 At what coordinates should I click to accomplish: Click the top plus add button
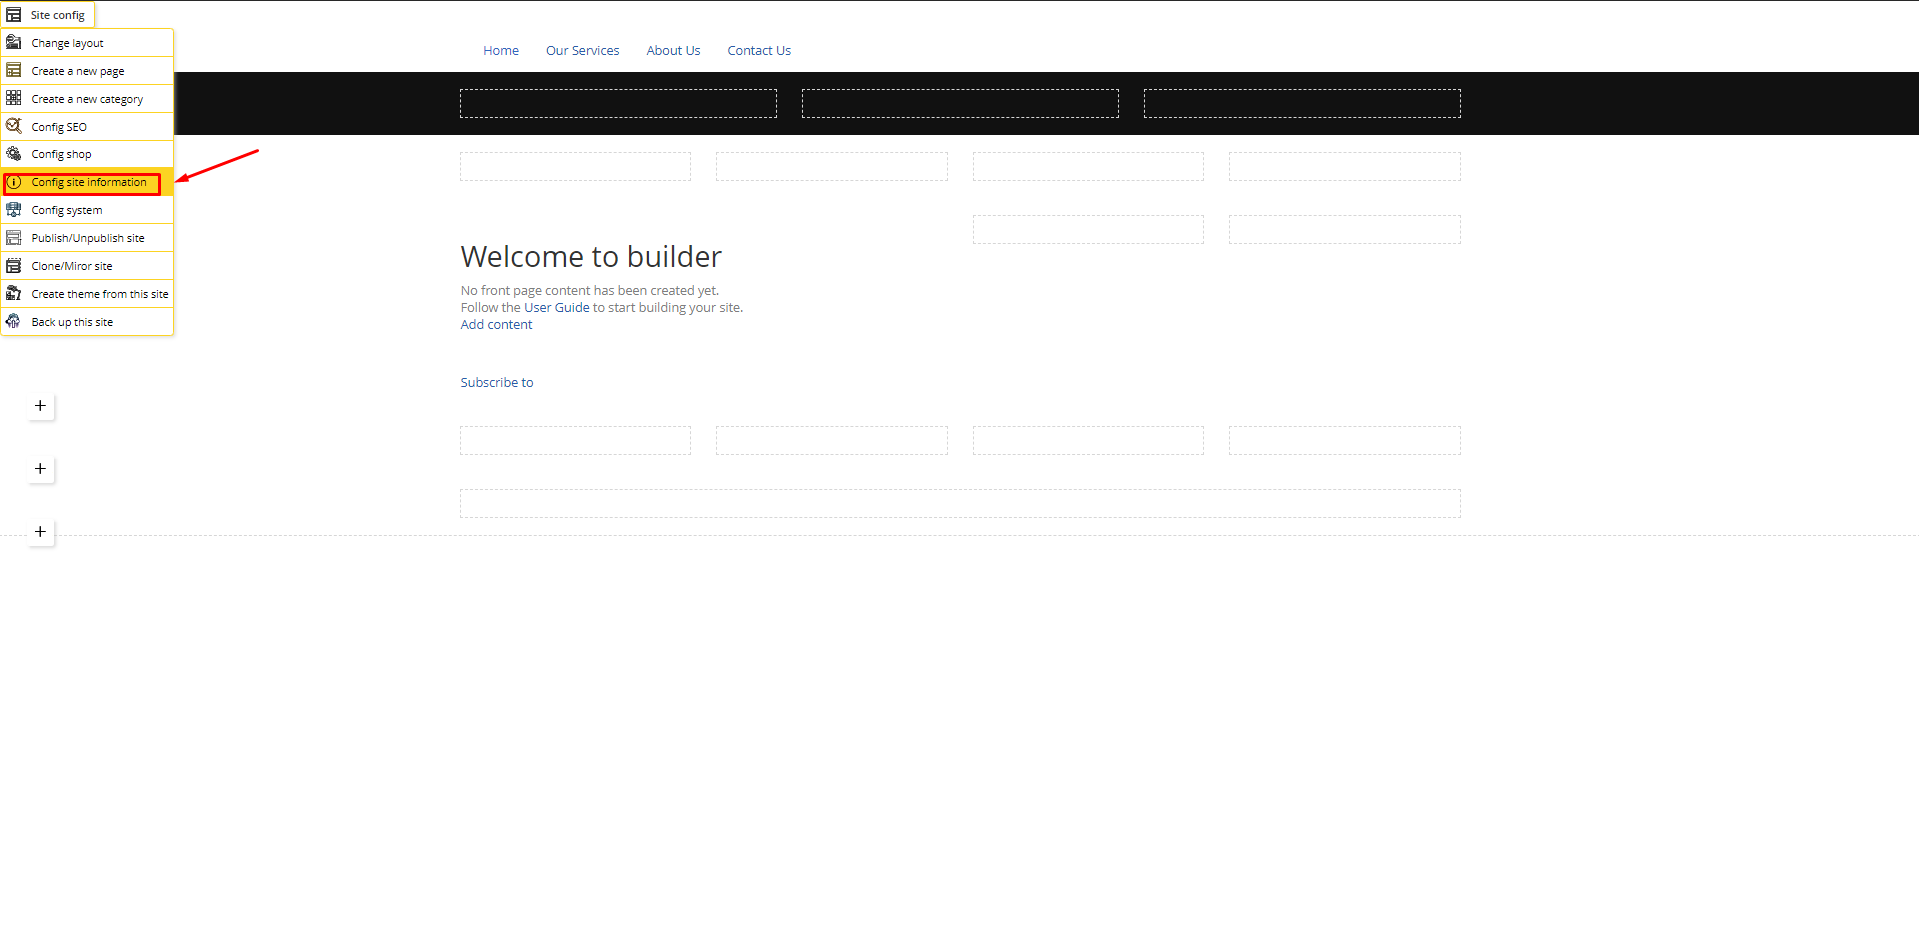click(x=40, y=406)
